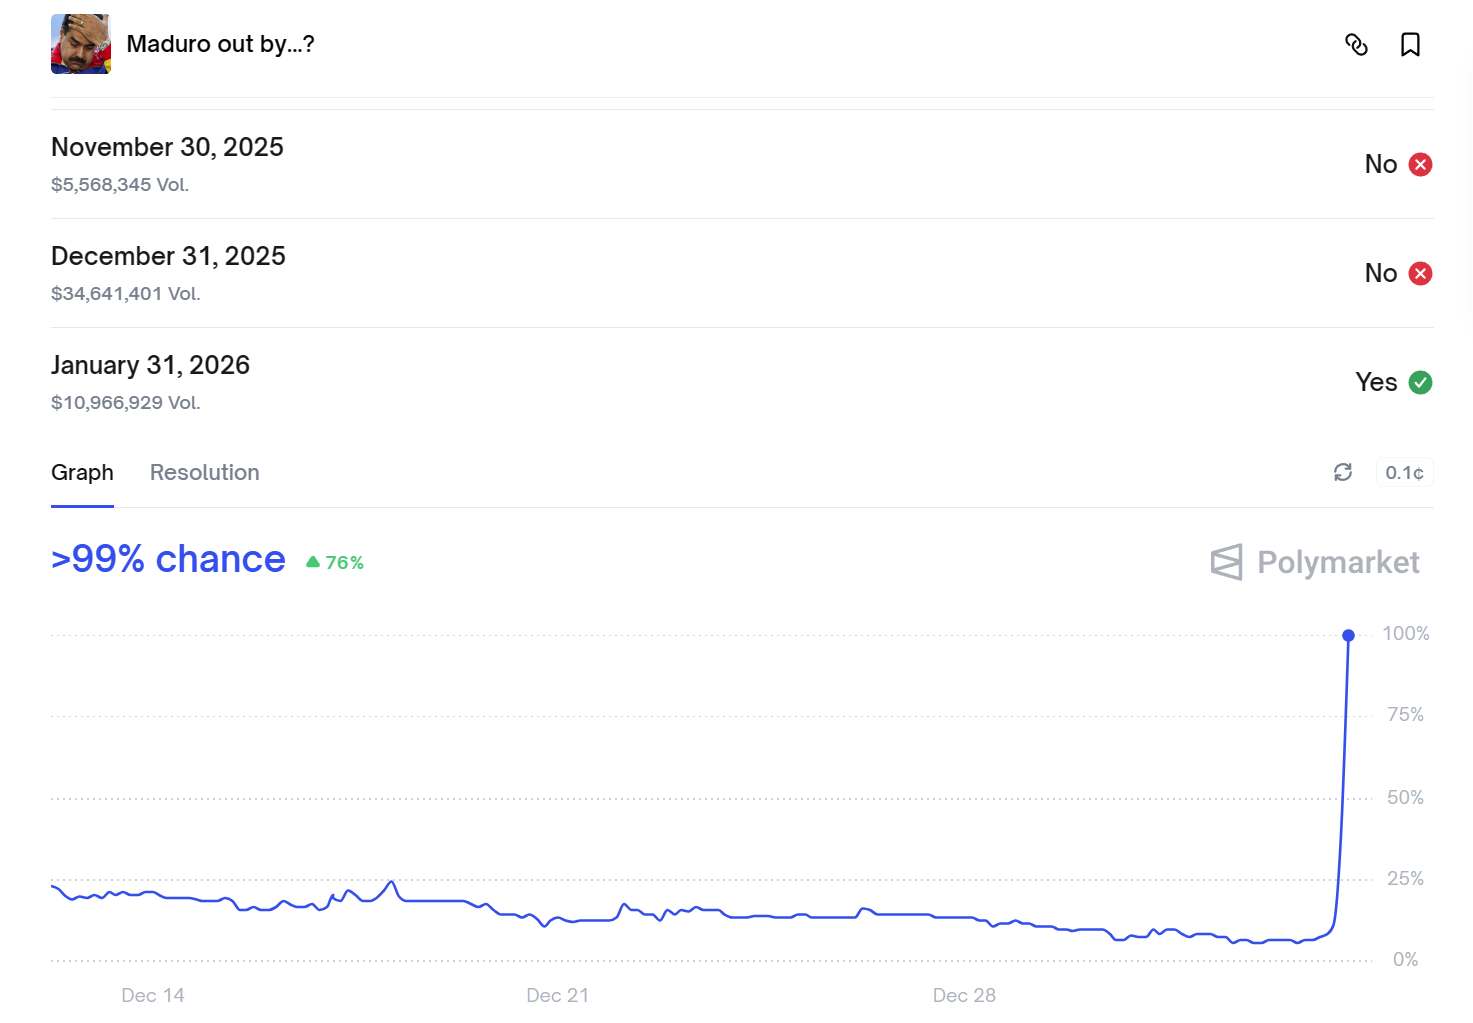The image size is (1473, 1023).
Task: Click the ">99% chance" text
Action: coord(168,559)
